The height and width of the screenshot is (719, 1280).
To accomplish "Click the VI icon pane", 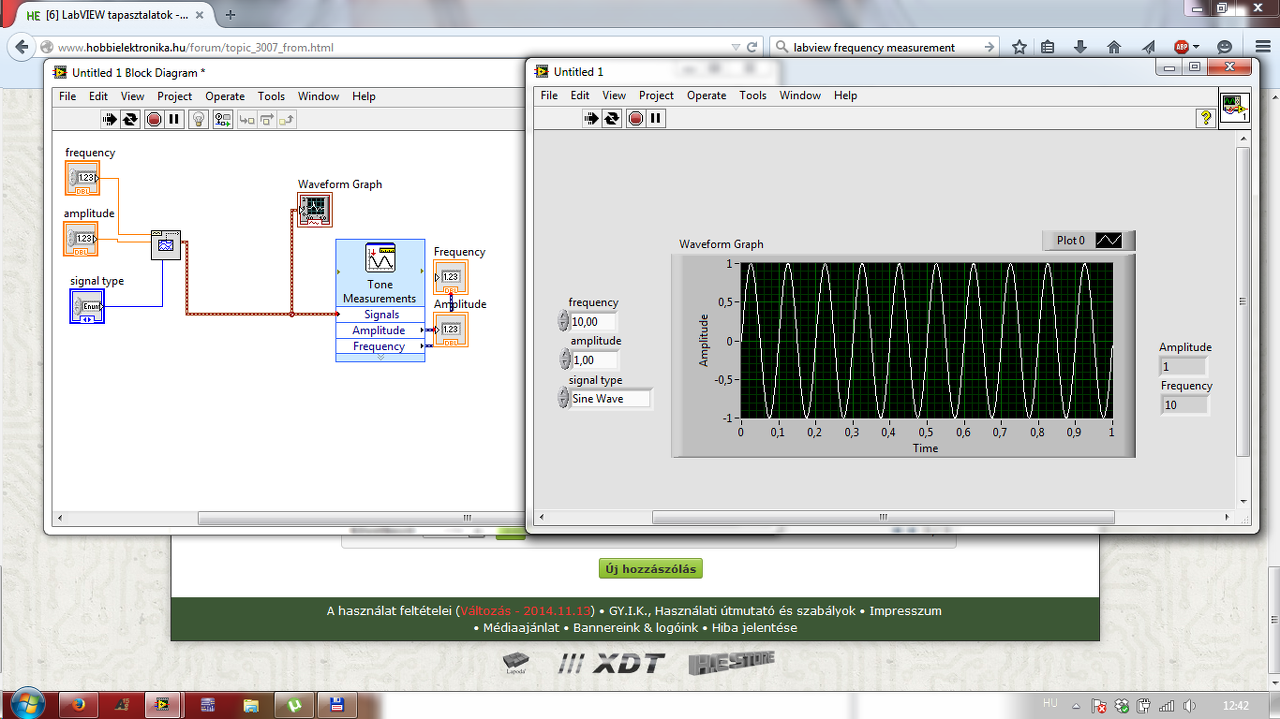I will click(1235, 108).
